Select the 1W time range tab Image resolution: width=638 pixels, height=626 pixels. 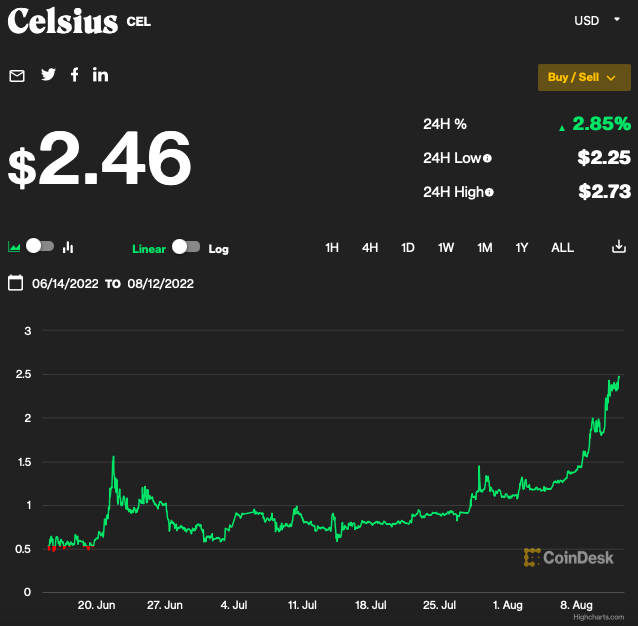(446, 247)
